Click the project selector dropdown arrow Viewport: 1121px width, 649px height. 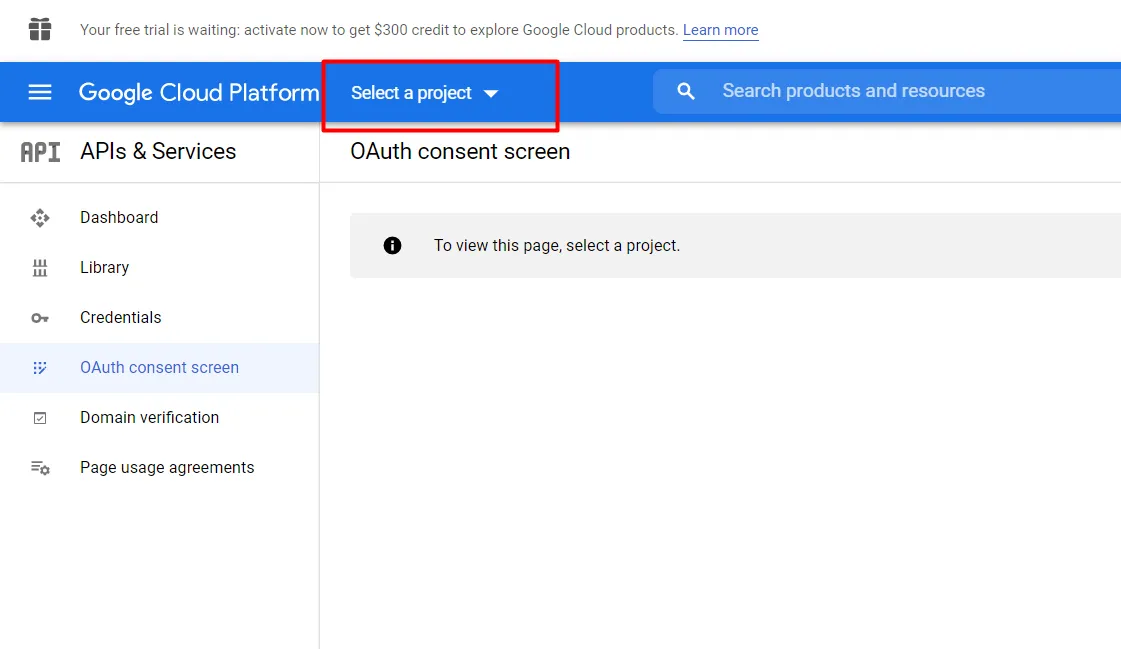pyautogui.click(x=490, y=94)
